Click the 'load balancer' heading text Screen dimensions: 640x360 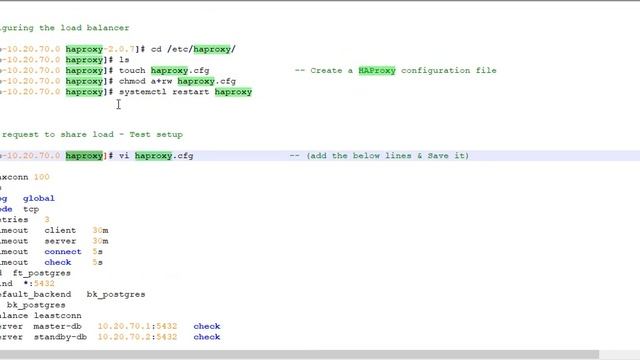(x=95, y=28)
